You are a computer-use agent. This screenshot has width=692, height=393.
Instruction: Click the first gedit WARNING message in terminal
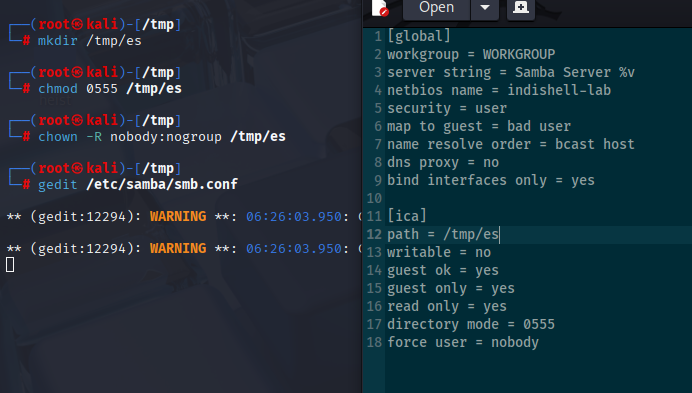tap(184, 217)
